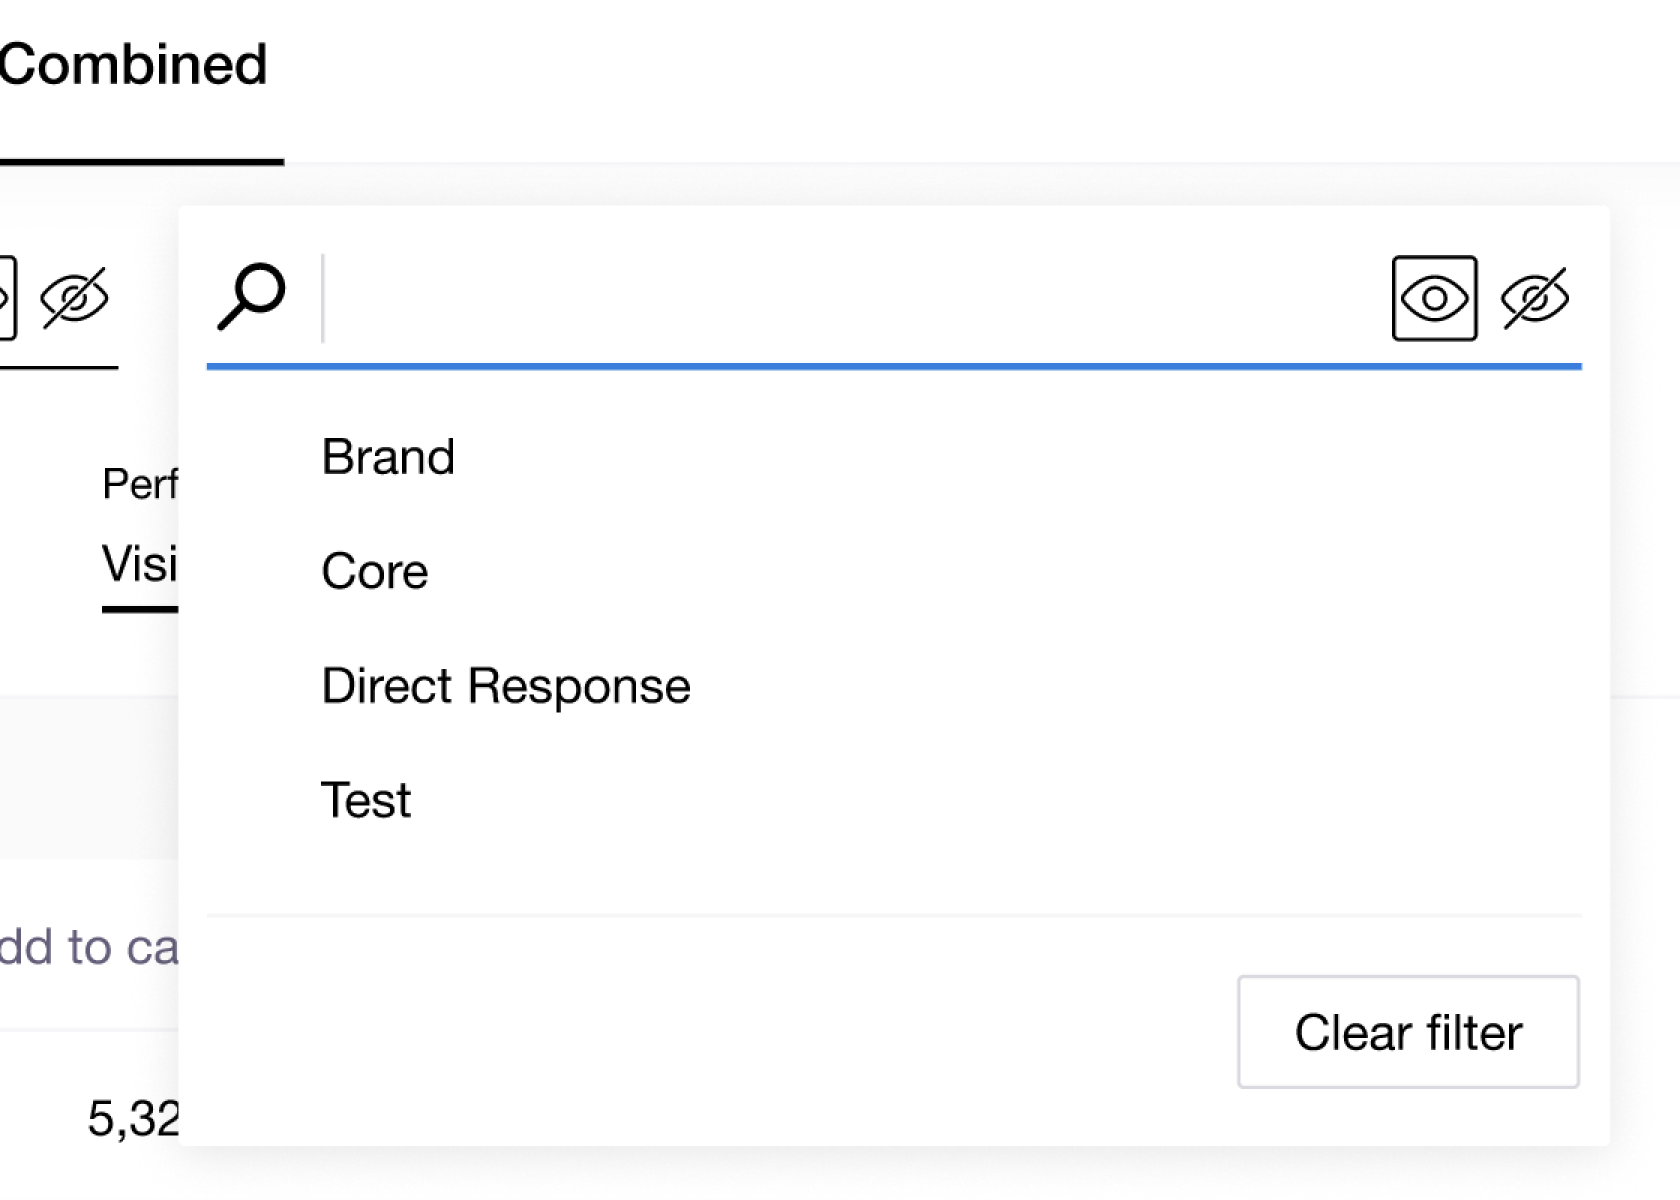The height and width of the screenshot is (1200, 1680).
Task: Toggle the crossed-out eye icon in the popup
Action: (x=1534, y=298)
